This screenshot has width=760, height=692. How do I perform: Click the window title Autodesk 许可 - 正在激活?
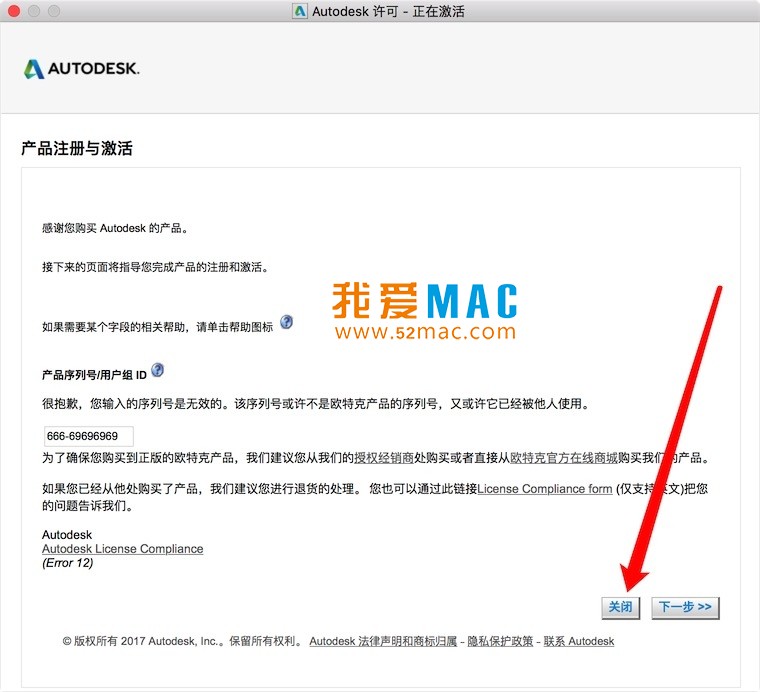388,11
